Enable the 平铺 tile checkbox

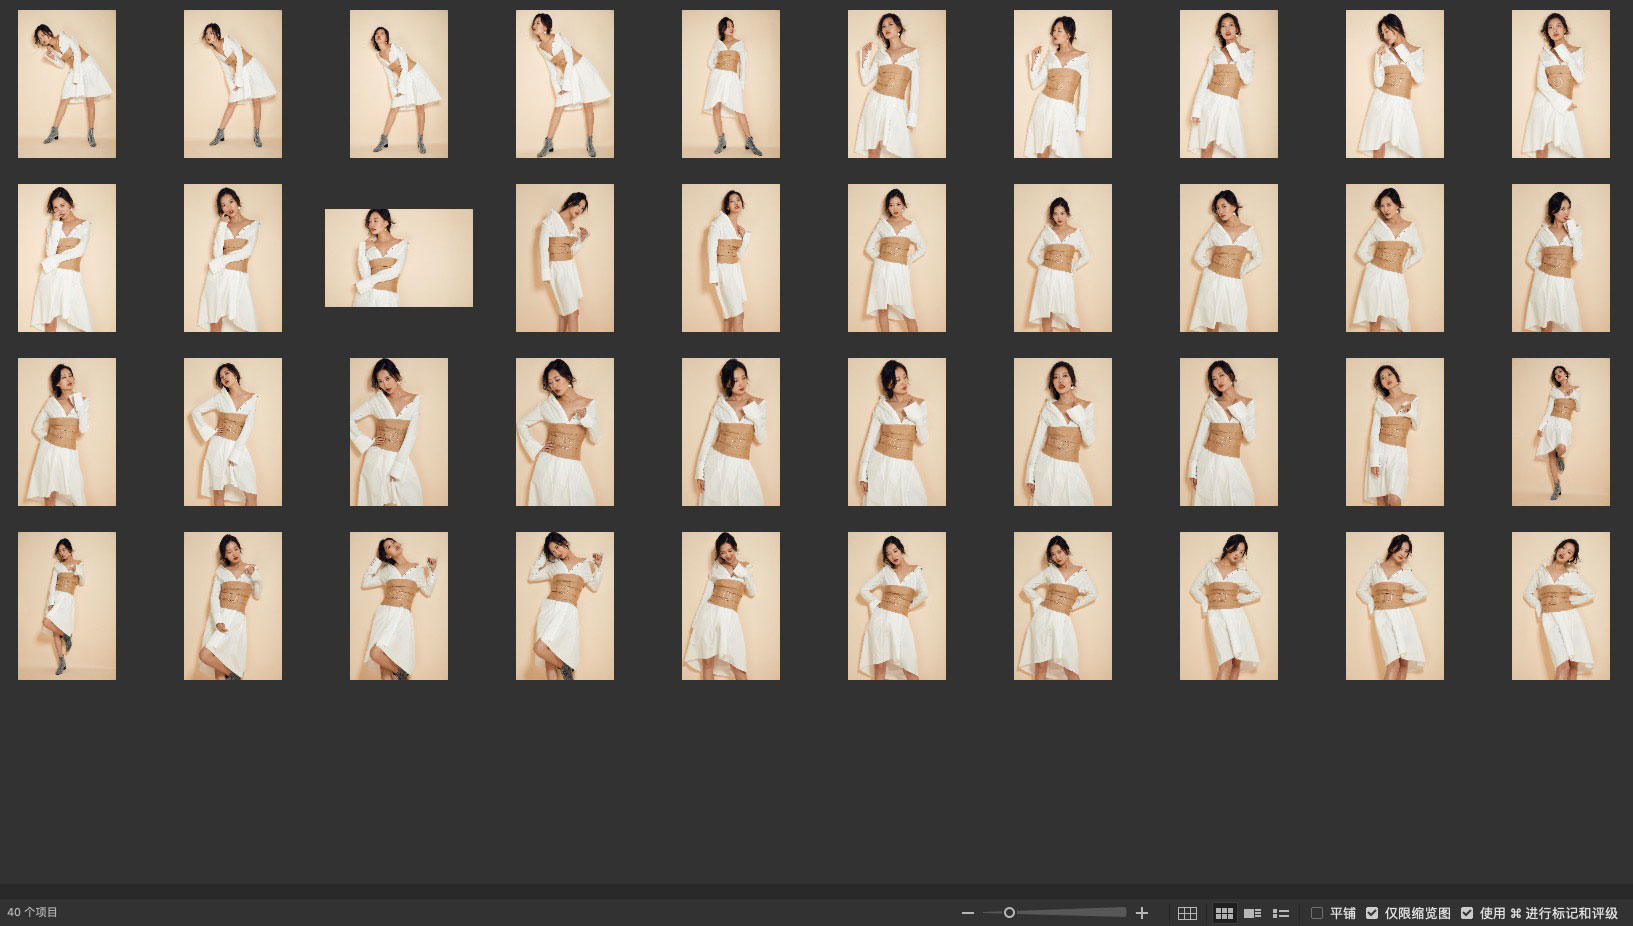point(1317,913)
